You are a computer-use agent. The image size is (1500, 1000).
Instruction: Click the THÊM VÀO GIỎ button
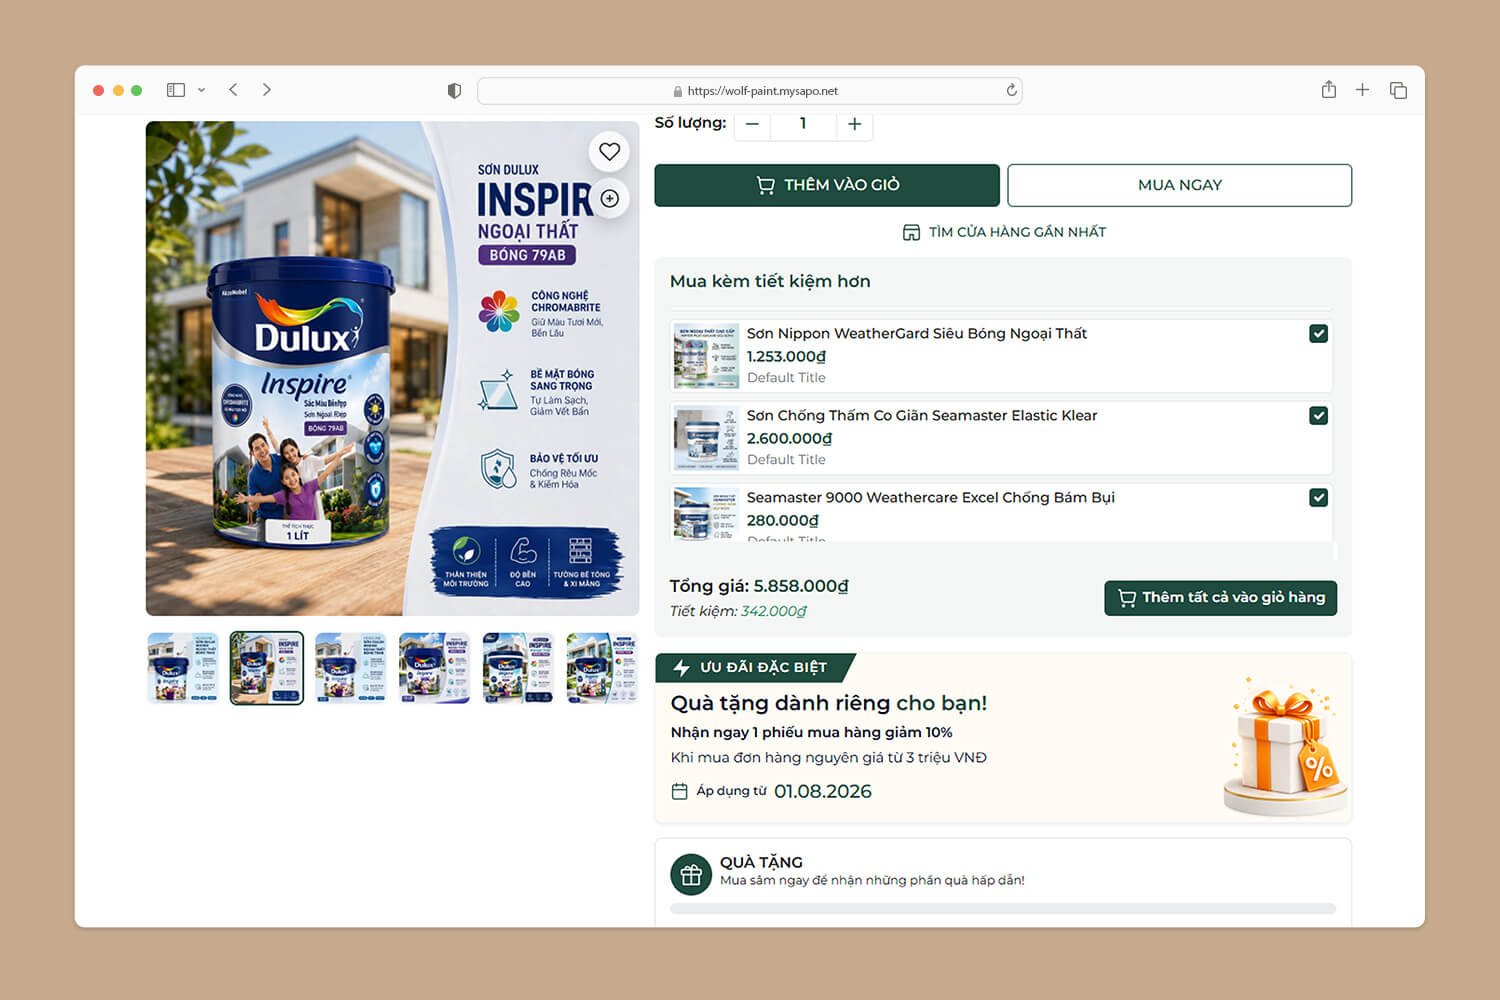827,185
